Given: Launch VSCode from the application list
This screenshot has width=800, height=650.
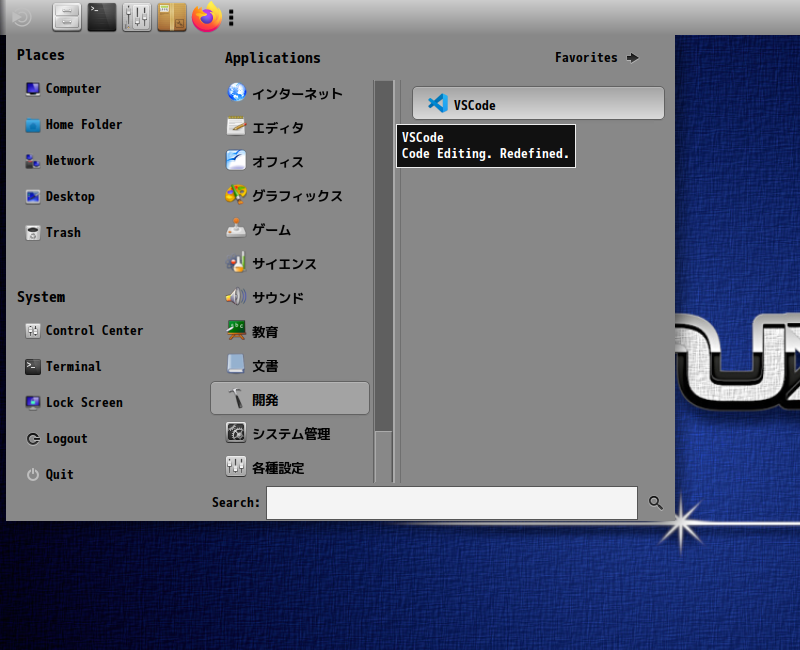Looking at the screenshot, I should pos(538,104).
